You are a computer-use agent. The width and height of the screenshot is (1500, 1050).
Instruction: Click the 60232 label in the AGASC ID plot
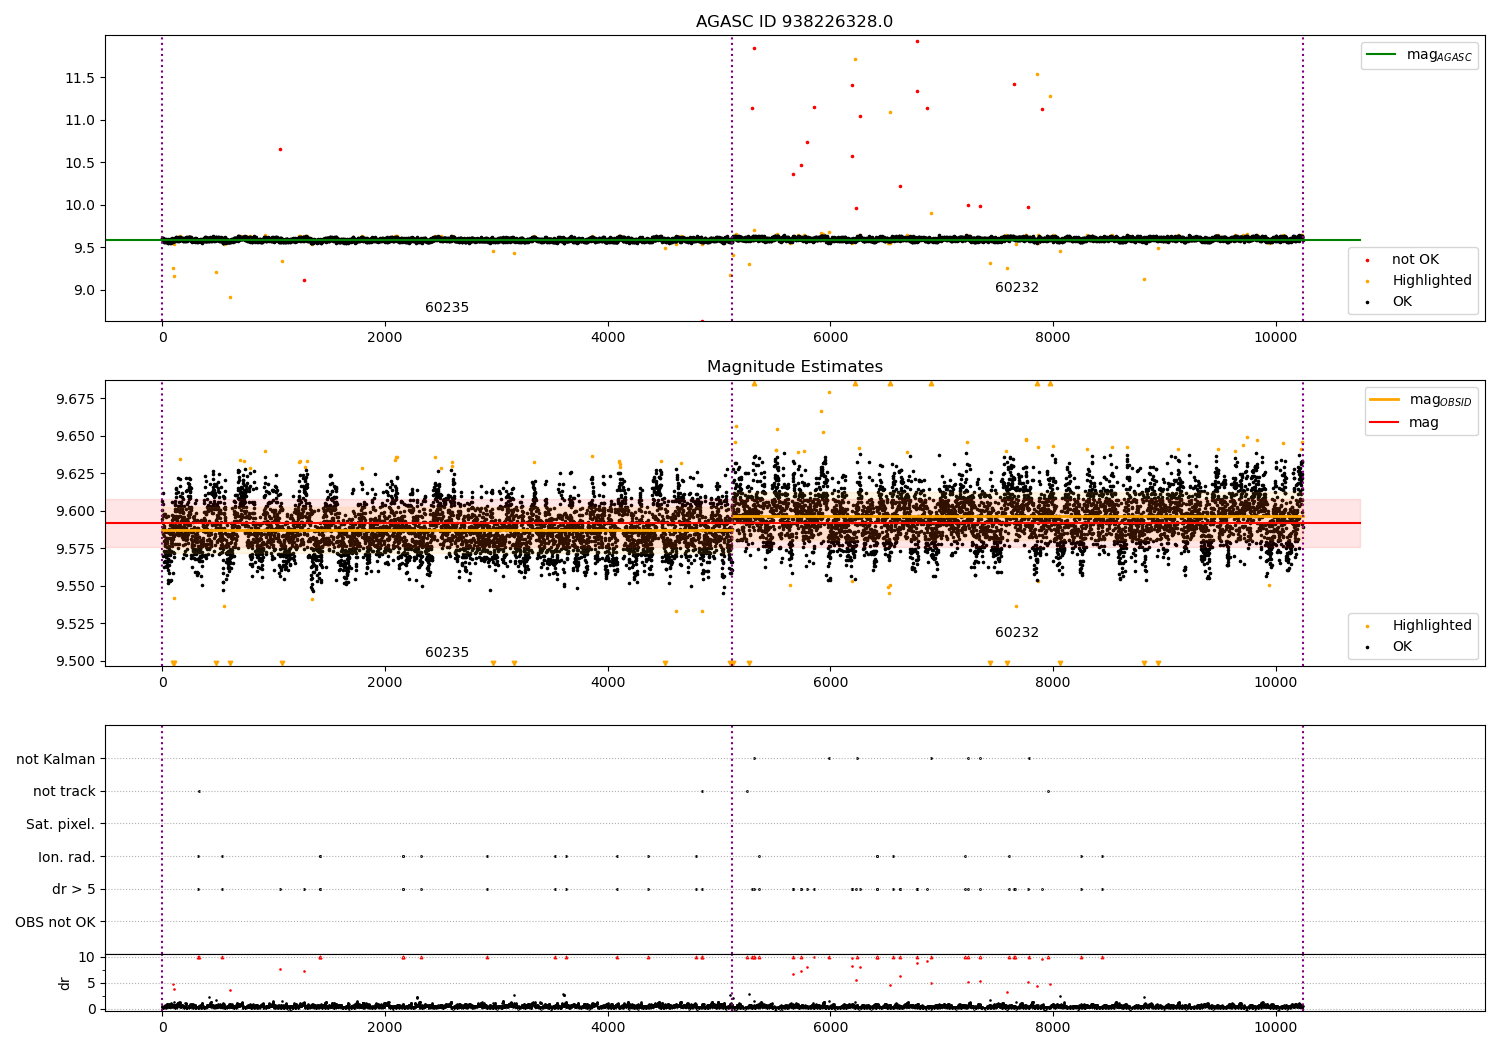point(1017,288)
